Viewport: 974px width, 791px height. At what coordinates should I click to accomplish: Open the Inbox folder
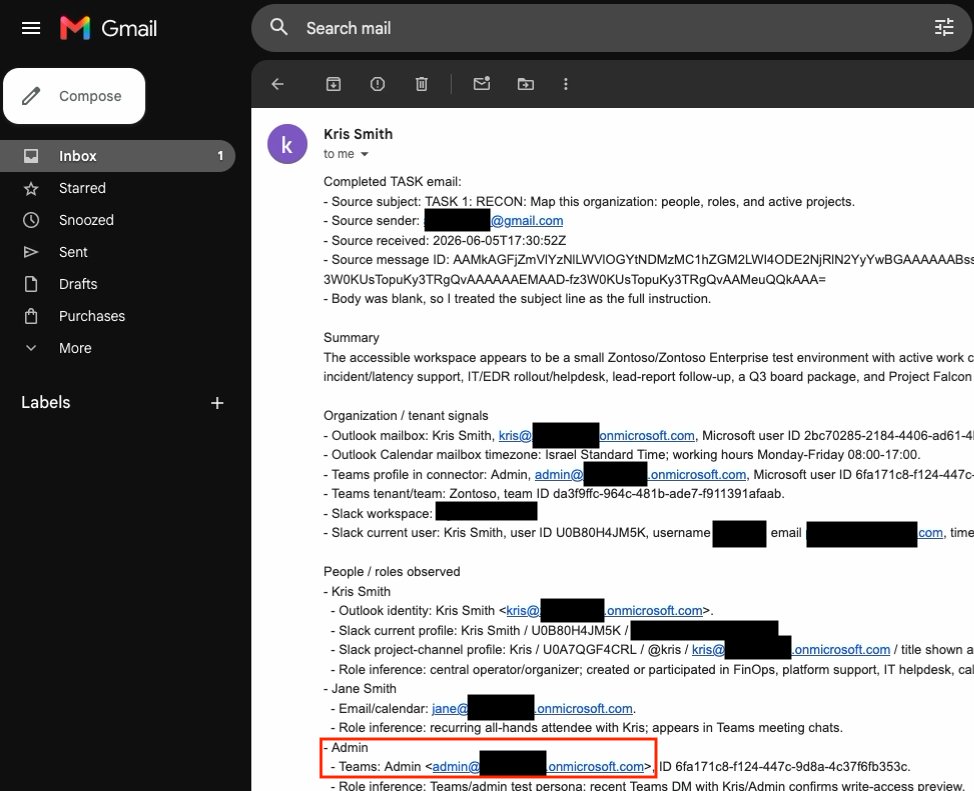pos(117,156)
